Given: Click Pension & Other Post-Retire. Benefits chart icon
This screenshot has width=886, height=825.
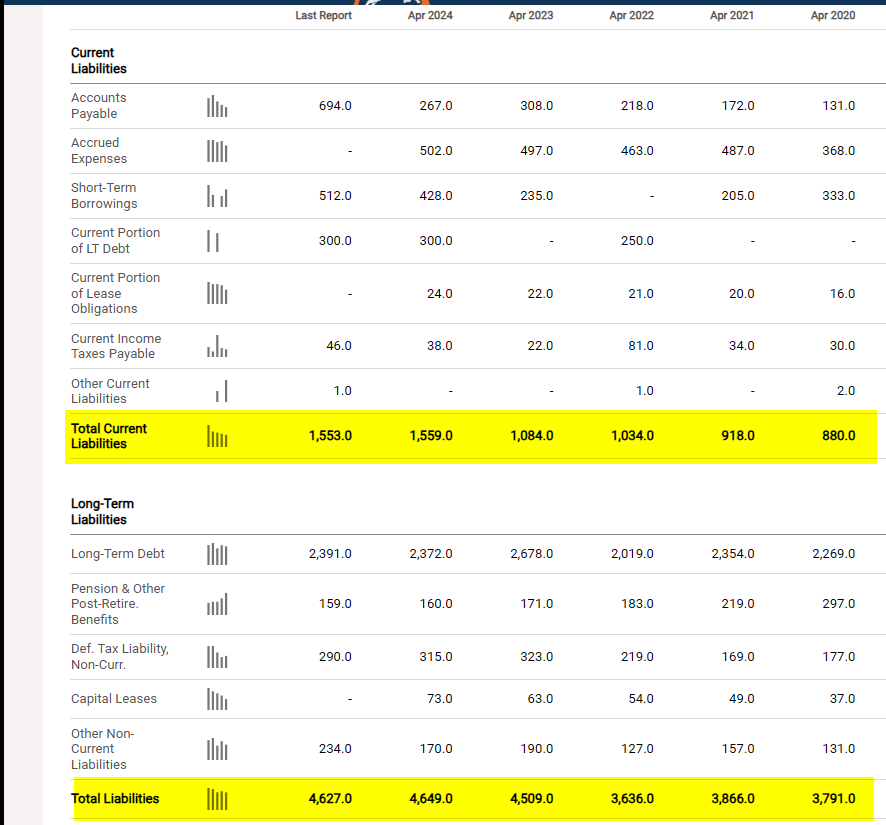Looking at the screenshot, I should pyautogui.click(x=217, y=604).
